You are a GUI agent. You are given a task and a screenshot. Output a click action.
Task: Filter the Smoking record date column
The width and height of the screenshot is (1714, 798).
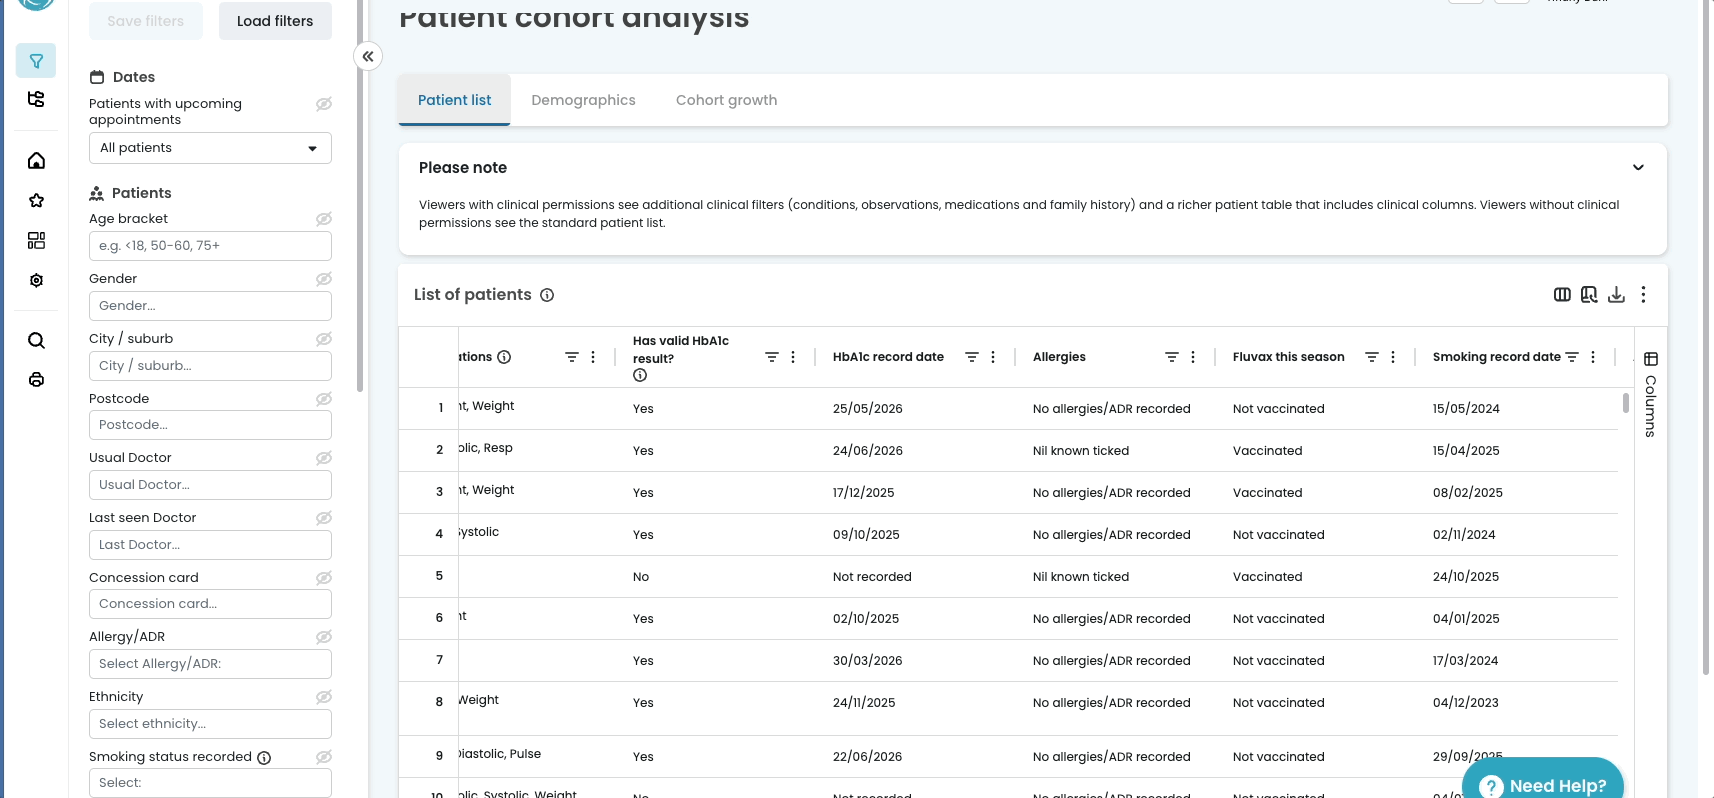tap(1571, 357)
